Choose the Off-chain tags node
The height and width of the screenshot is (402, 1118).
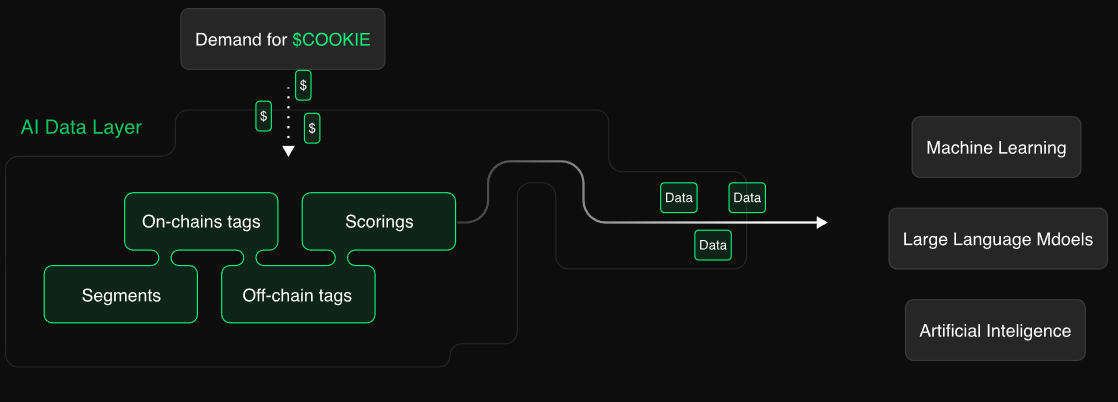pyautogui.click(x=297, y=295)
